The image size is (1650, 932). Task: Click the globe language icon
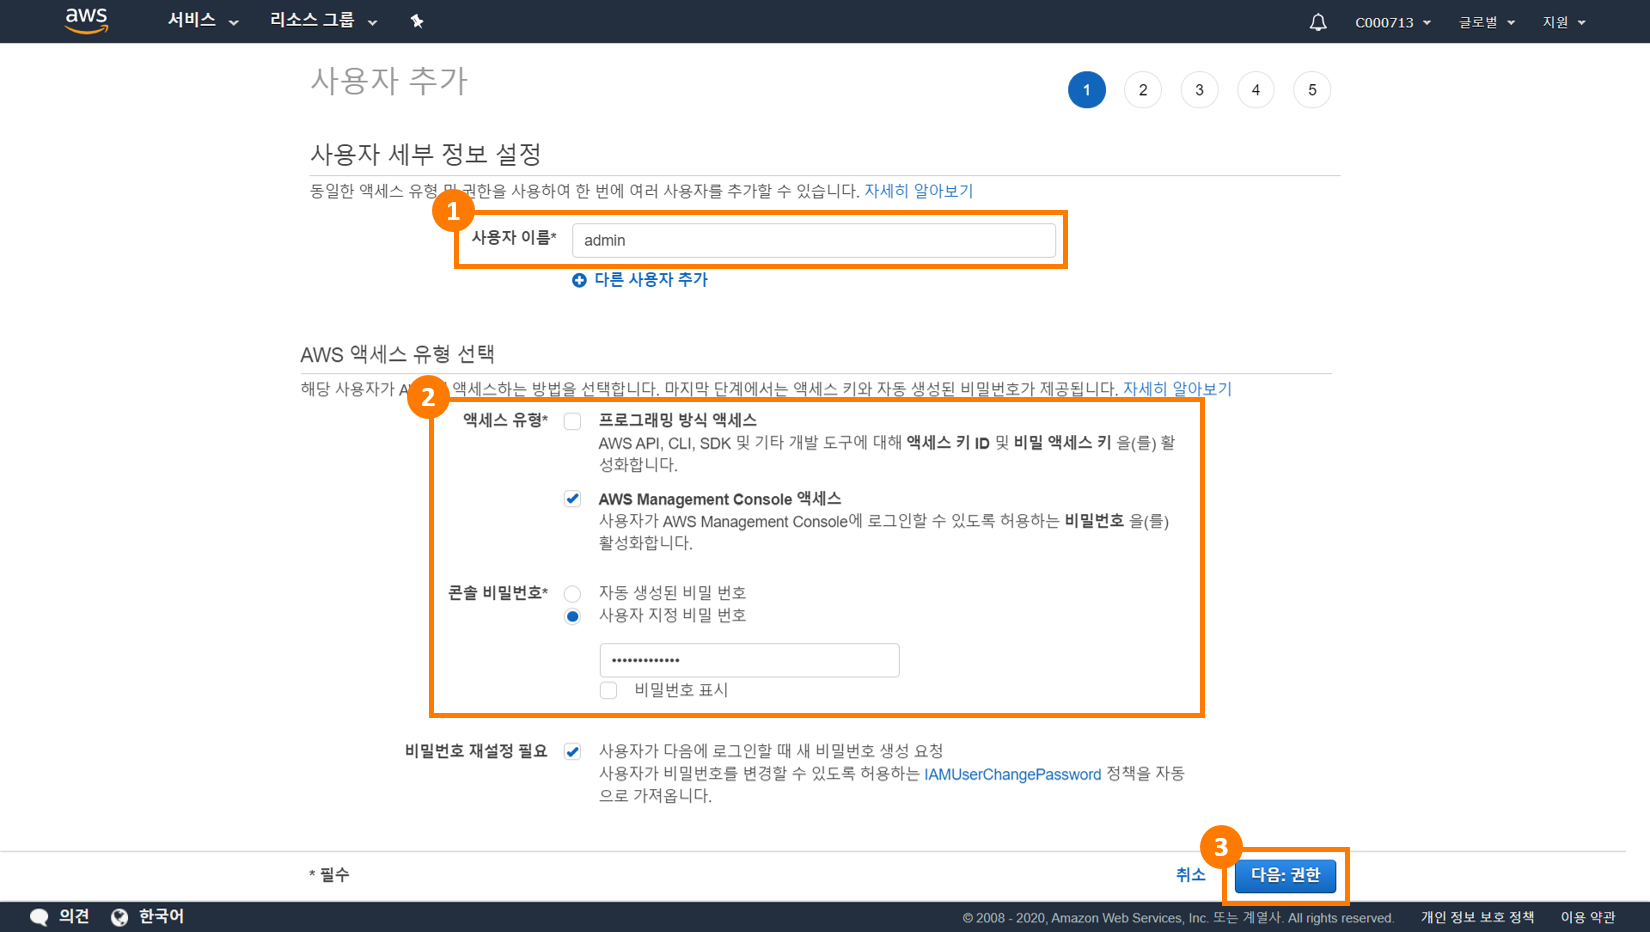pyautogui.click(x=119, y=917)
